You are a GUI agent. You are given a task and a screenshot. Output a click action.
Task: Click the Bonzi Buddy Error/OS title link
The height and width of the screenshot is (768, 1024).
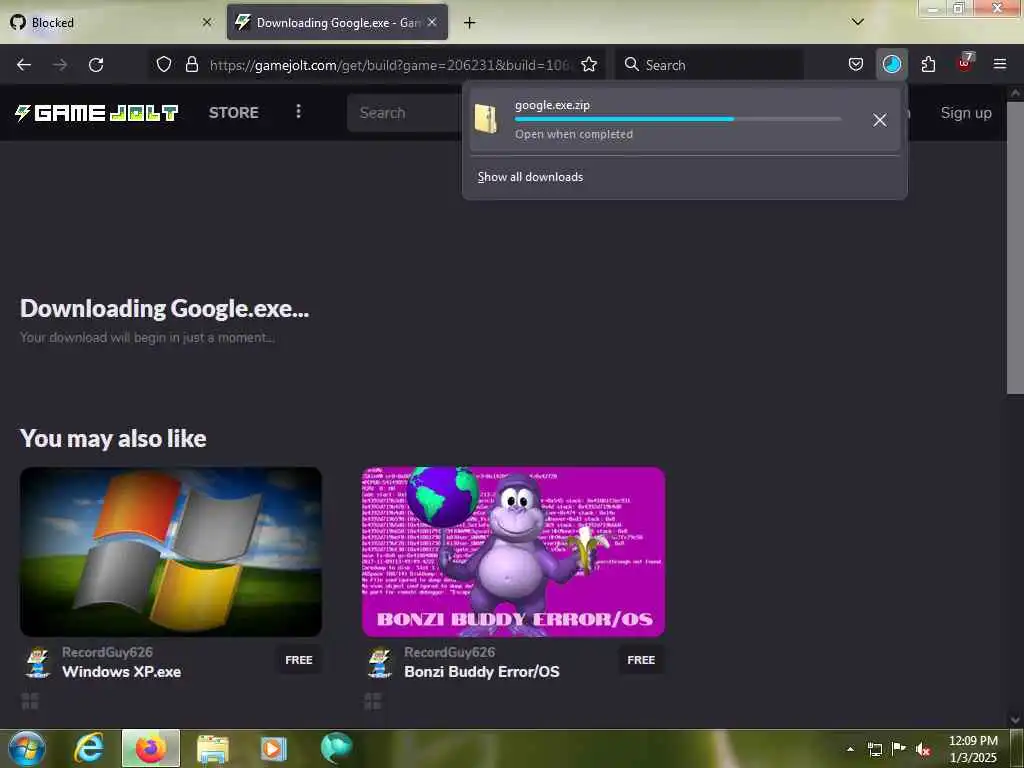click(x=482, y=672)
